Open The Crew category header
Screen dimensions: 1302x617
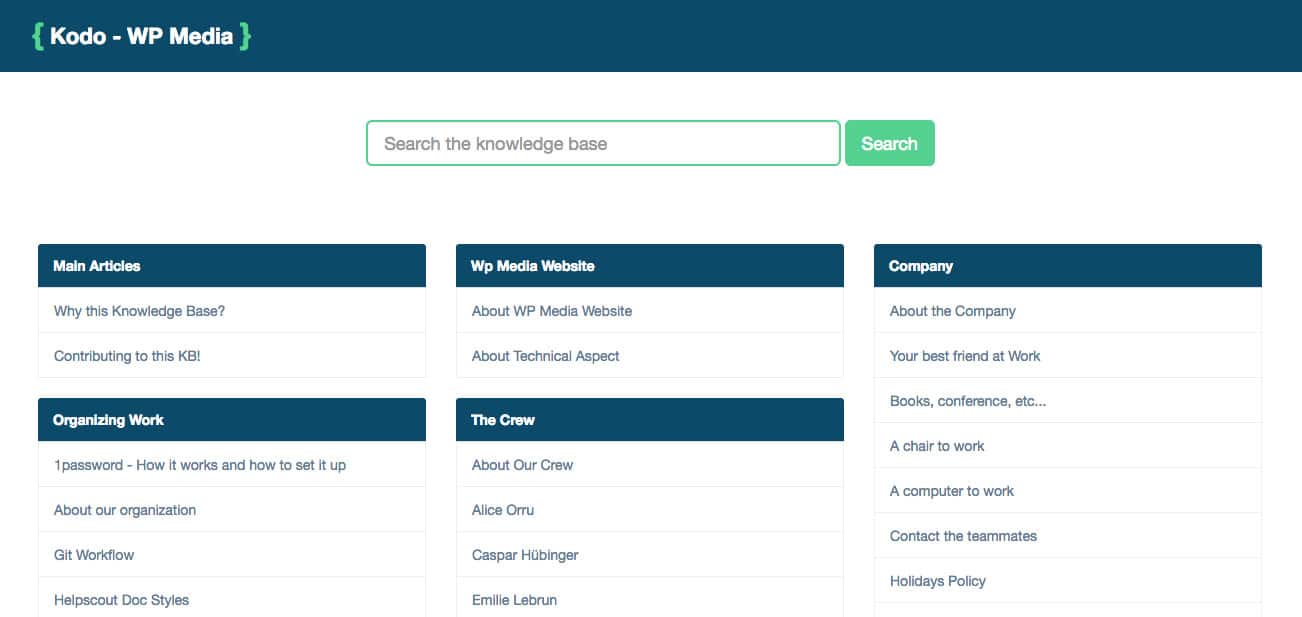coord(650,420)
